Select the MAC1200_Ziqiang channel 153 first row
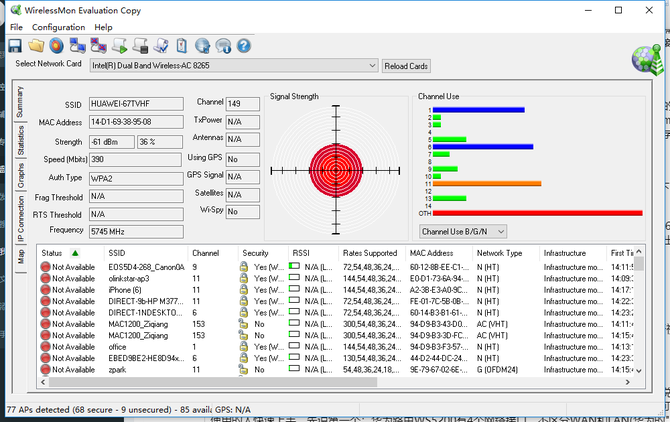 pos(140,323)
